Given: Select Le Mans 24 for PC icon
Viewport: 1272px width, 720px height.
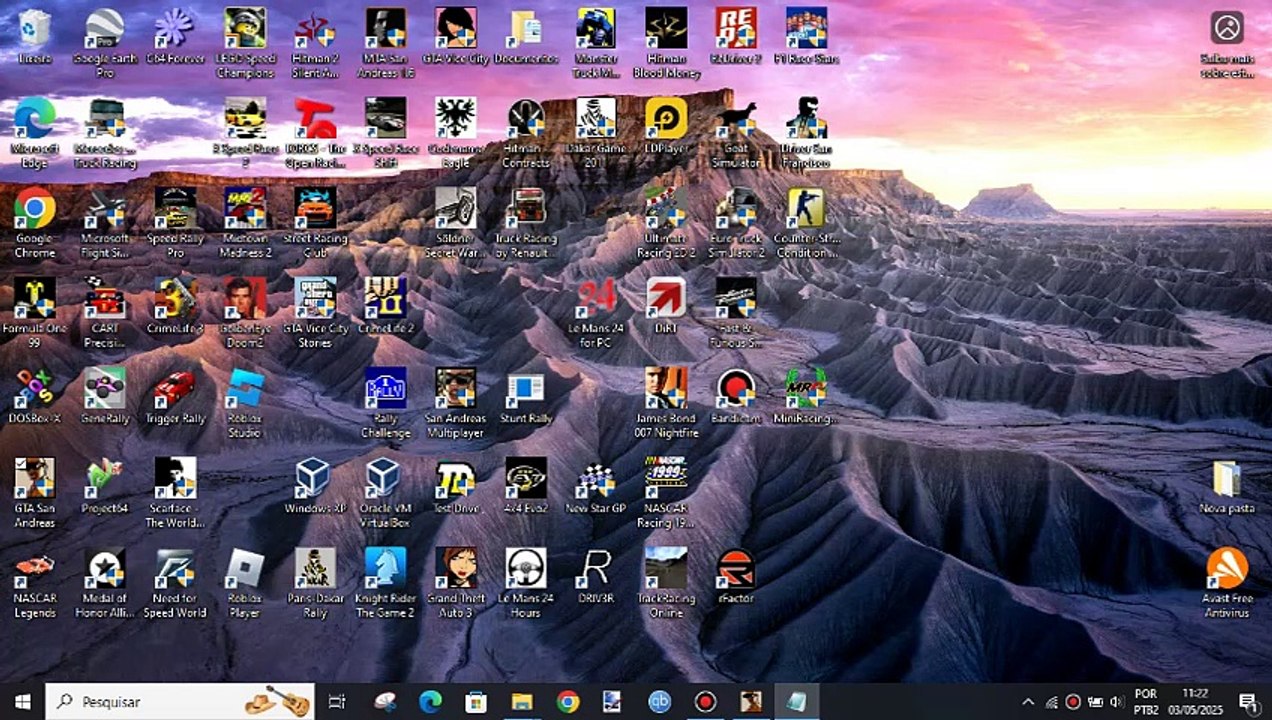Looking at the screenshot, I should coord(595,313).
